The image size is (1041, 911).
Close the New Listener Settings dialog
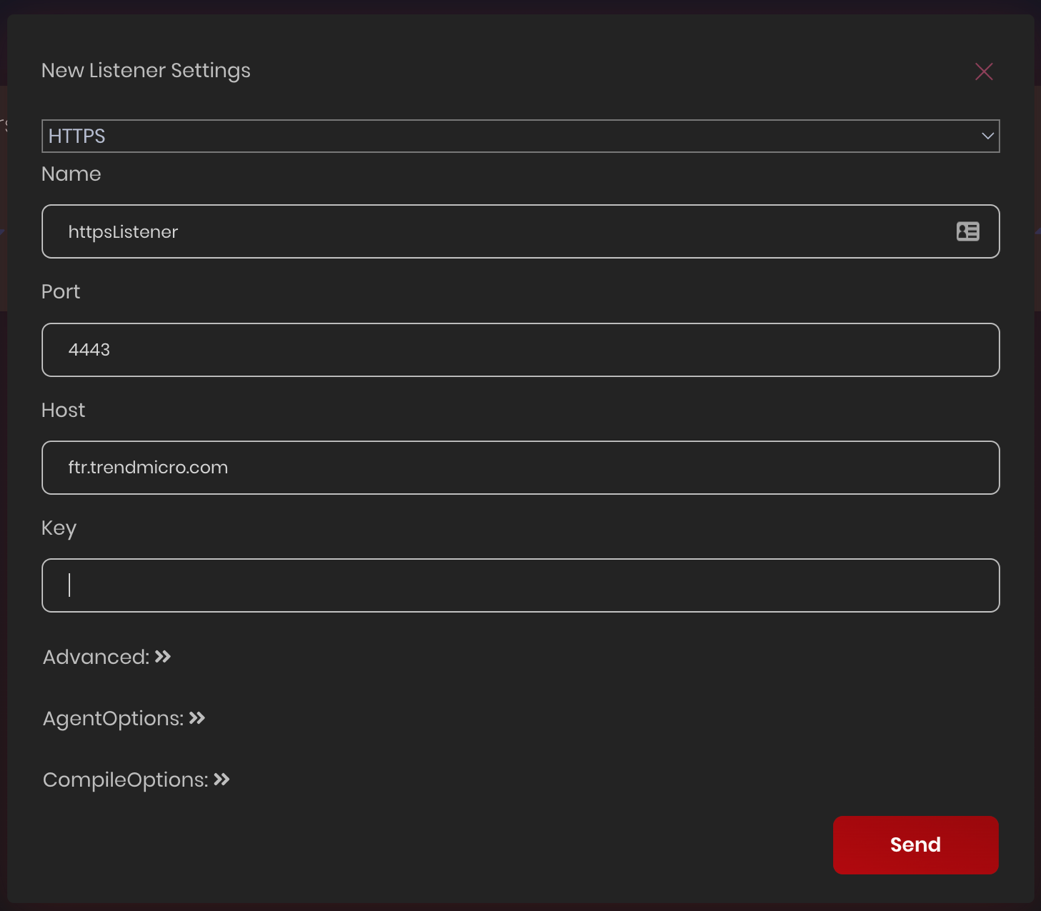tap(983, 71)
